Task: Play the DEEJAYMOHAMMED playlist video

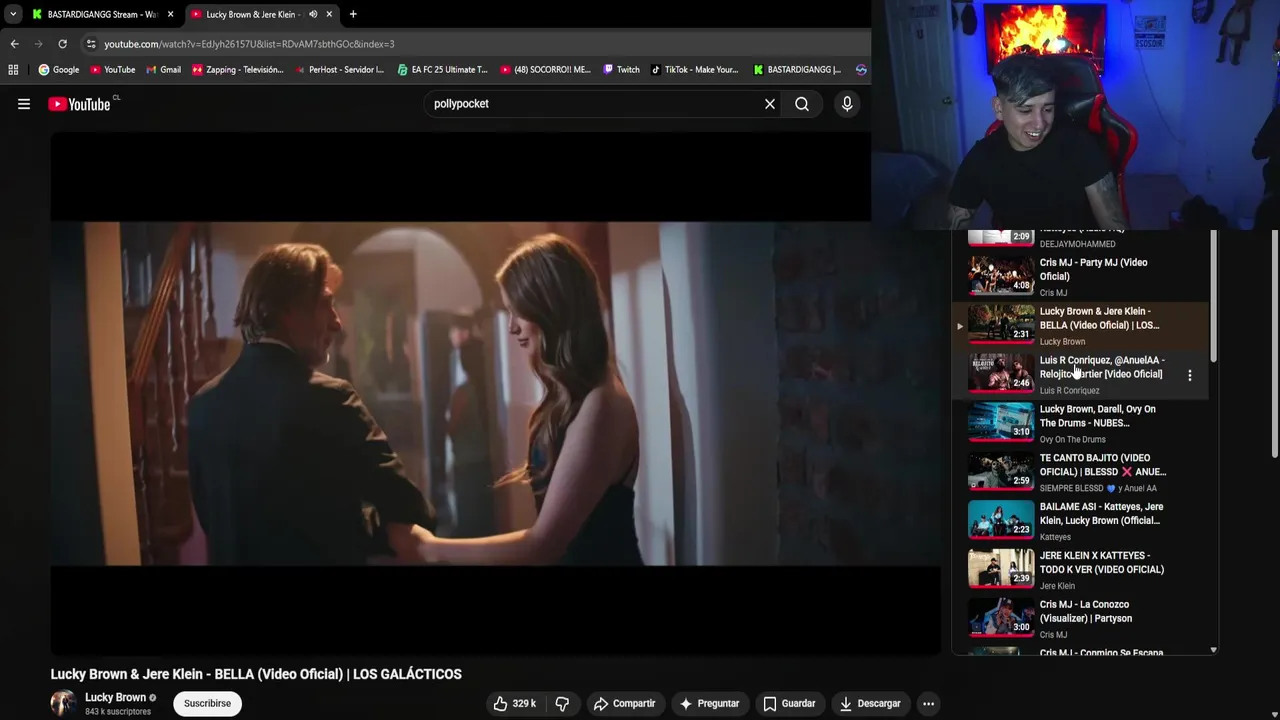Action: [1080, 240]
